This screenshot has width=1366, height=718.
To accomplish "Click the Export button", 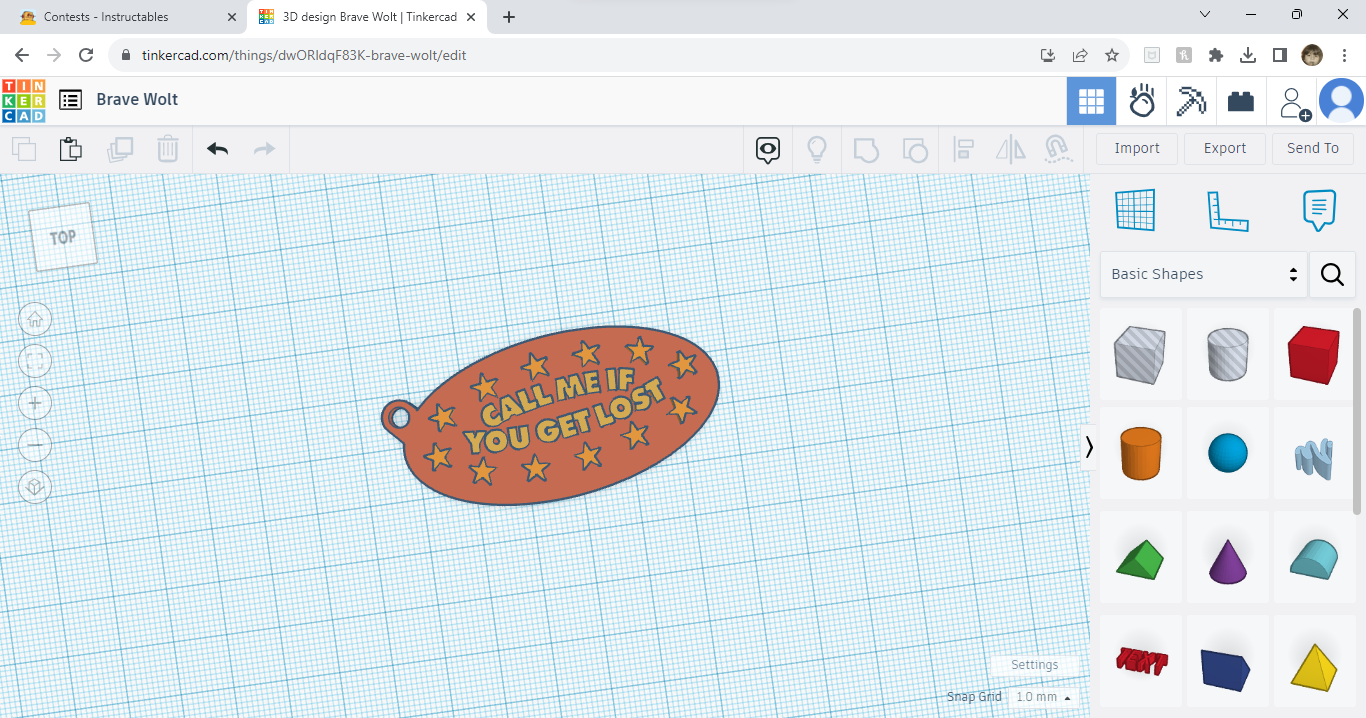I will (1225, 148).
